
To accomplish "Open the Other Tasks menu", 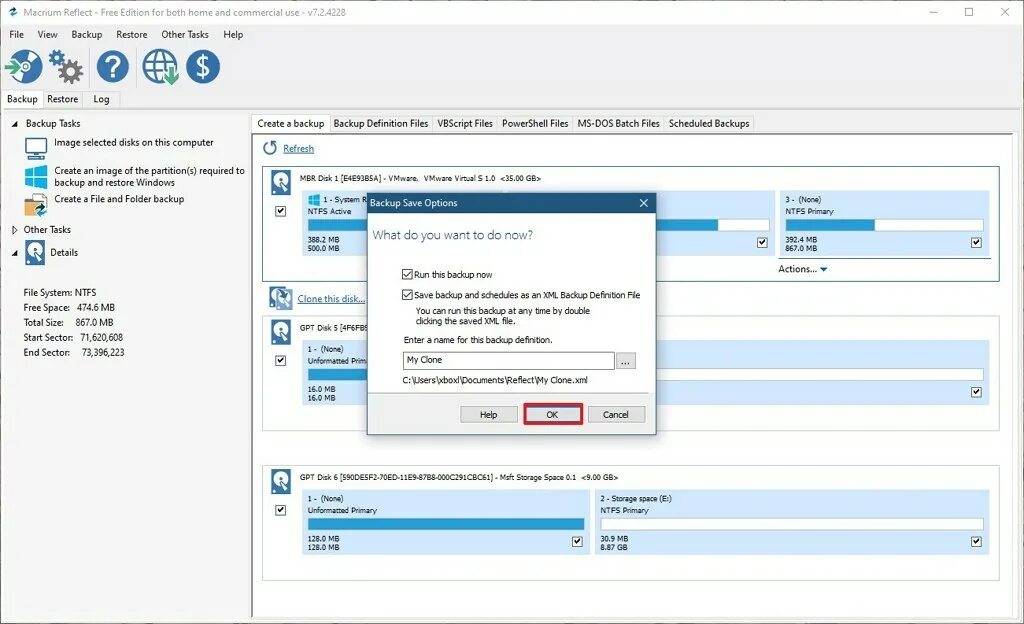I will [x=184, y=34].
